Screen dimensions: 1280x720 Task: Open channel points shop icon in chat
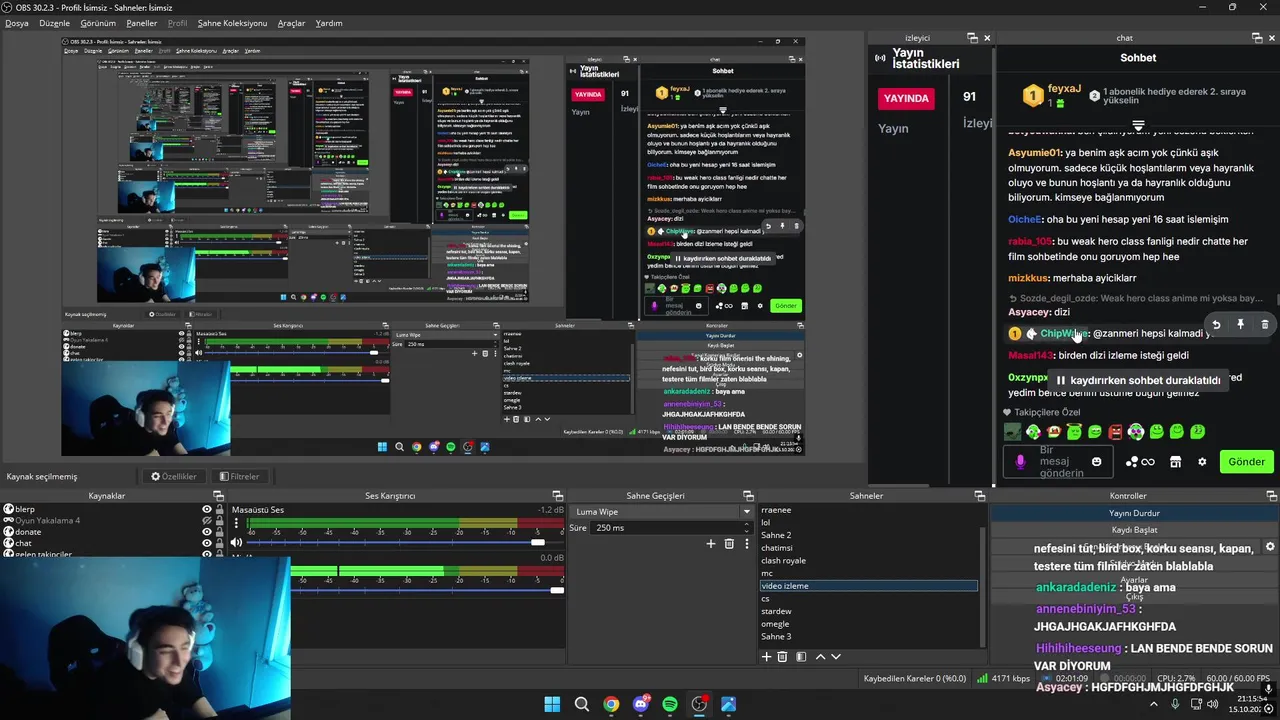pos(1175,462)
